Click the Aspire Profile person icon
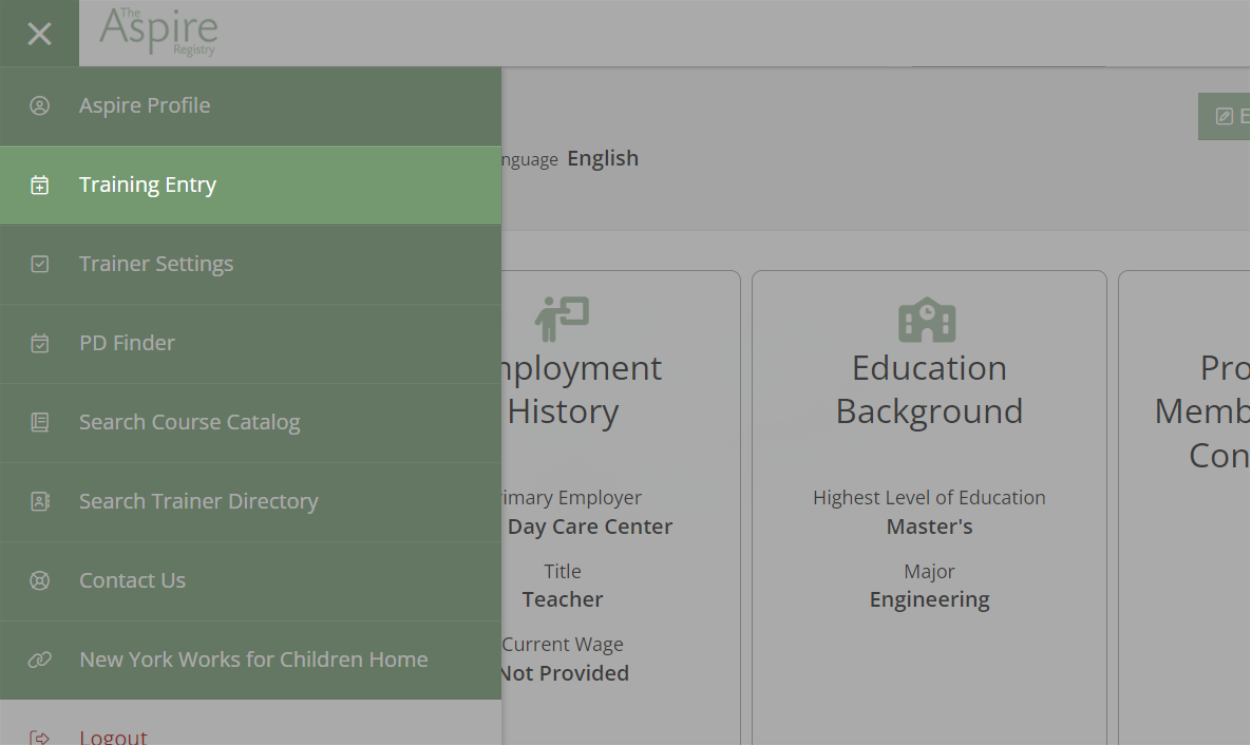The width and height of the screenshot is (1250, 745). [39, 105]
